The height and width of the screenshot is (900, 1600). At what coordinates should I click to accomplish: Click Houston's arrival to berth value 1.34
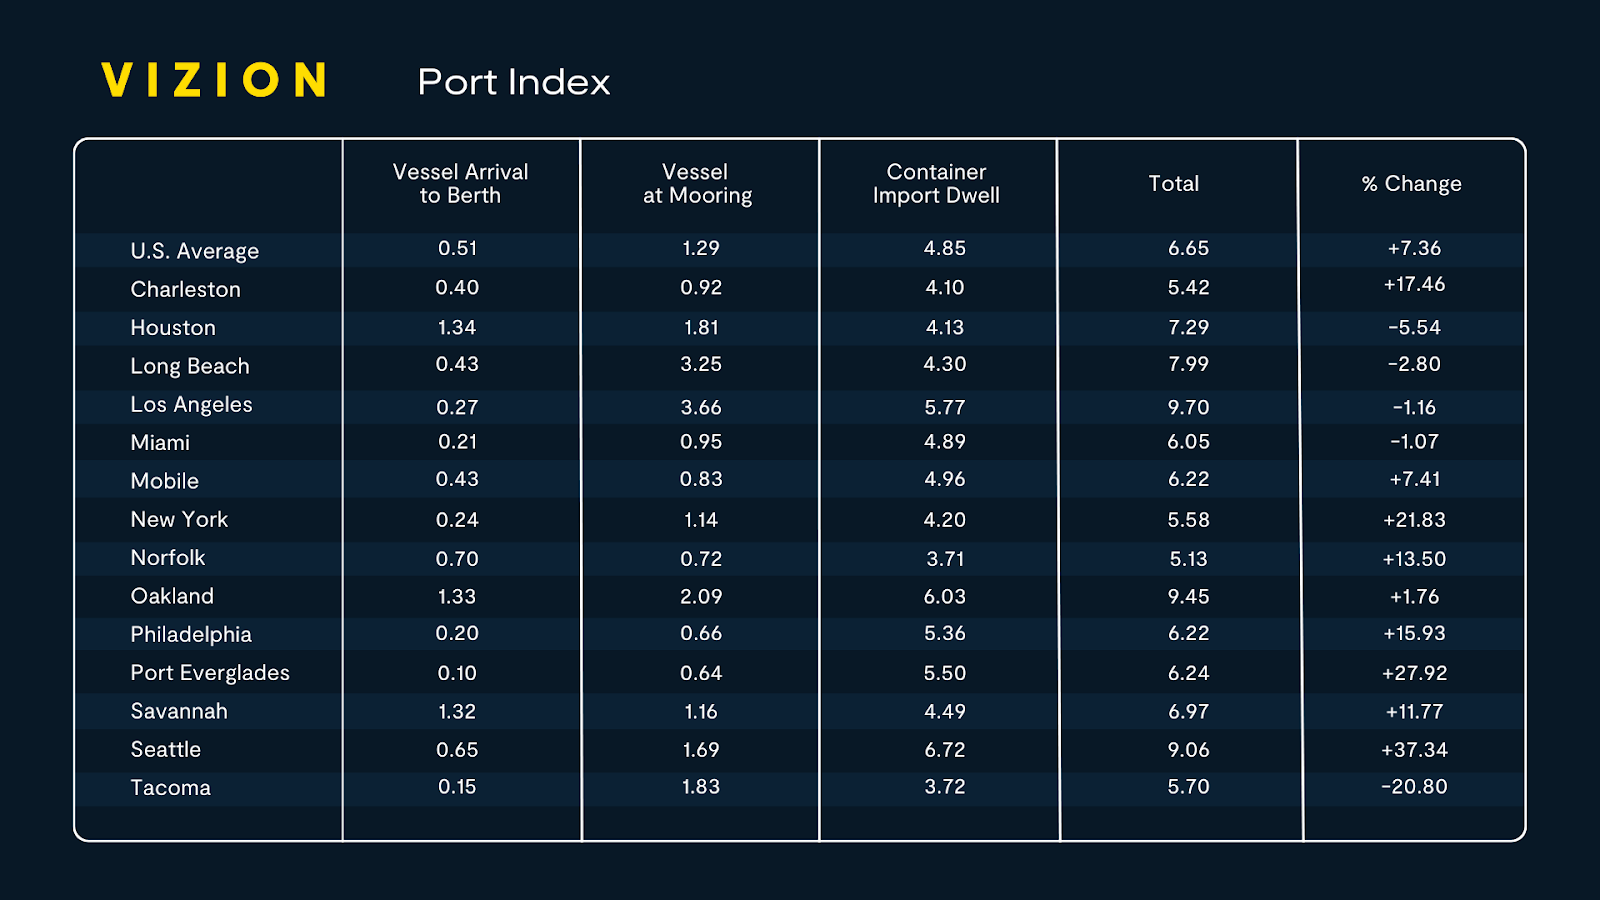pyautogui.click(x=457, y=327)
